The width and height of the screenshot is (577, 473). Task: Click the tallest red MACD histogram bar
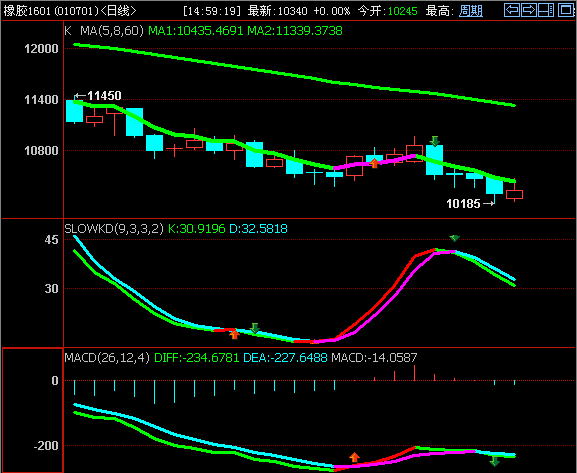point(414,373)
